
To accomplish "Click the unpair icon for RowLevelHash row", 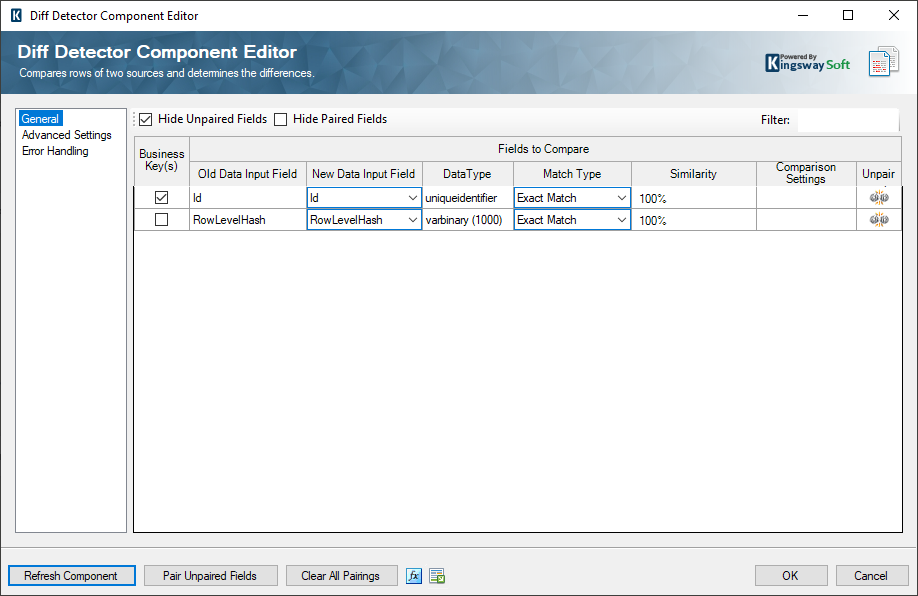I will click(879, 220).
